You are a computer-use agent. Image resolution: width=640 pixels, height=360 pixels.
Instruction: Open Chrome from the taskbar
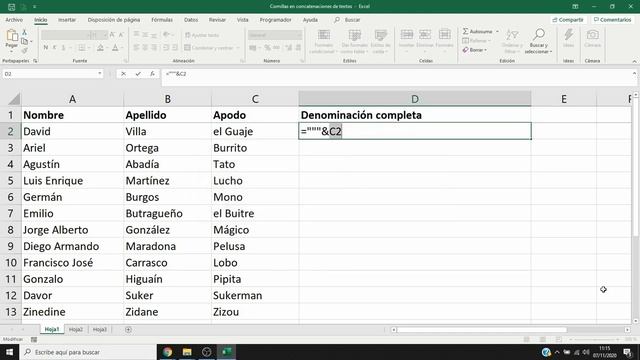[167, 352]
